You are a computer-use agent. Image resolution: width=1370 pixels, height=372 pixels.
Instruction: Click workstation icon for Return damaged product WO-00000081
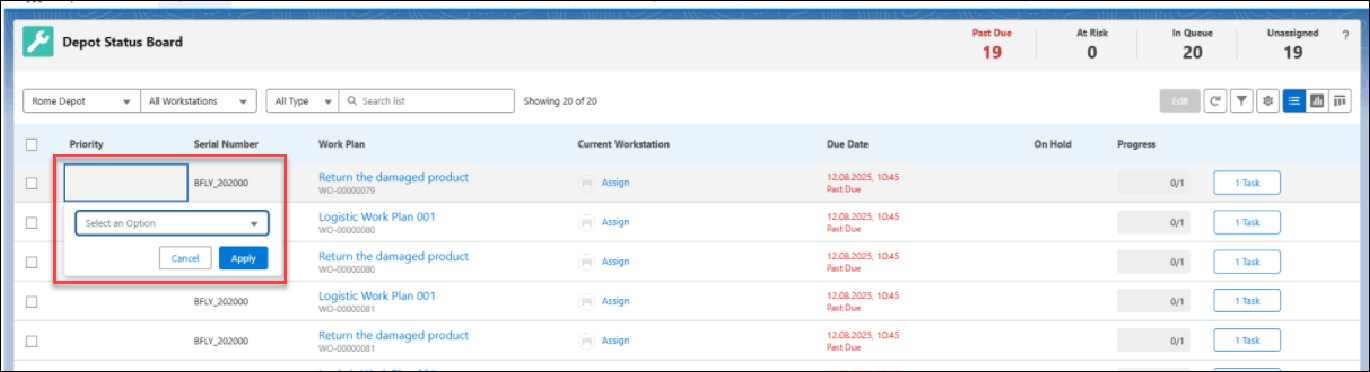(x=586, y=340)
